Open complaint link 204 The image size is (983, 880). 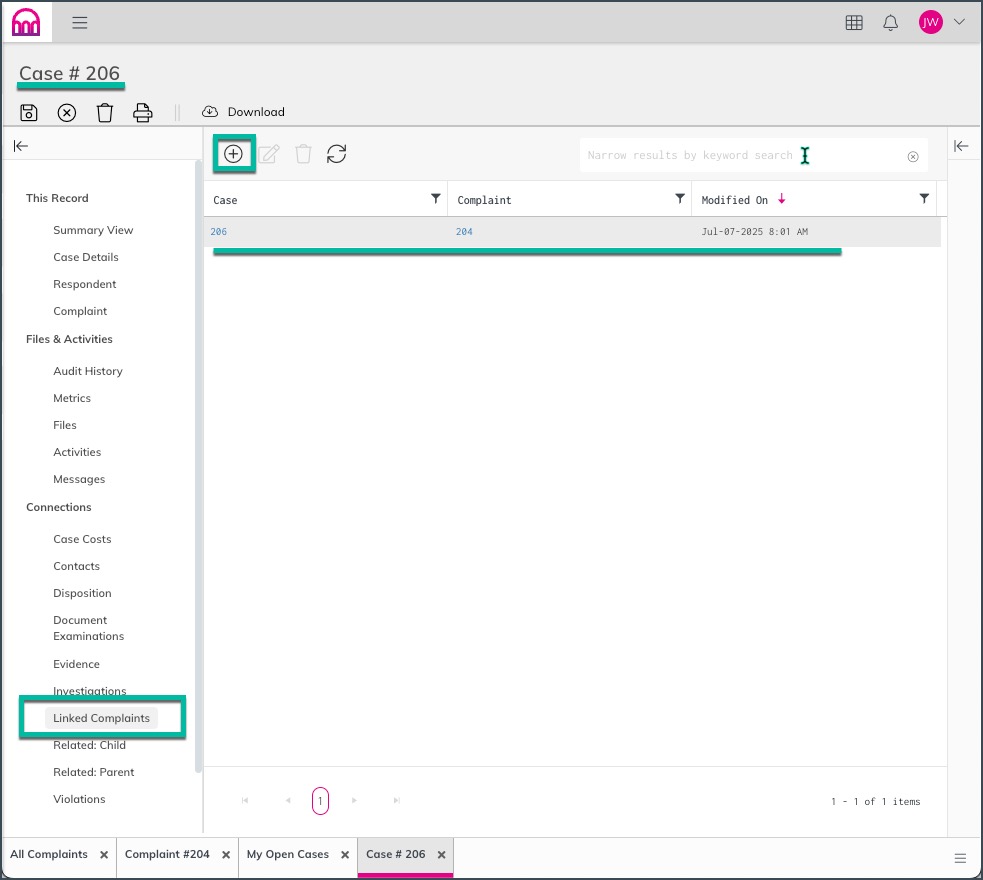tap(464, 232)
